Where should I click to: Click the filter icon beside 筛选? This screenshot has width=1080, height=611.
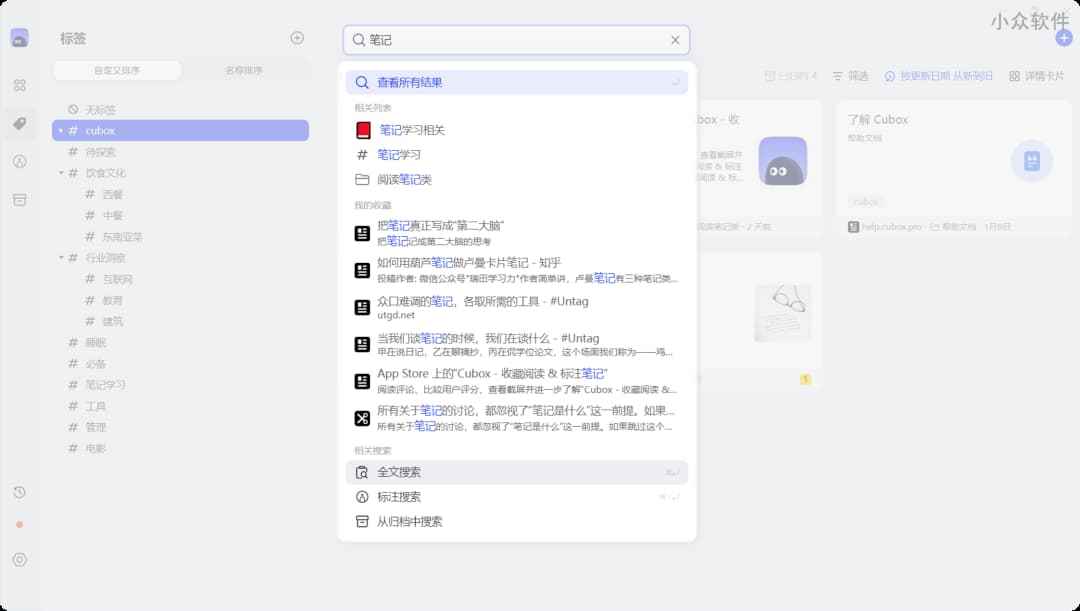(x=838, y=76)
